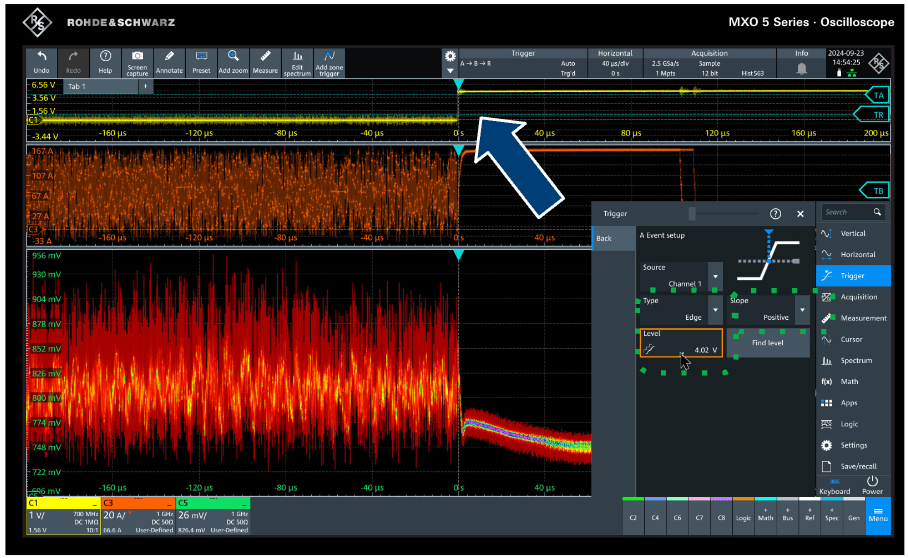Enable the Logic channel button
The image size is (908, 558).
[744, 517]
